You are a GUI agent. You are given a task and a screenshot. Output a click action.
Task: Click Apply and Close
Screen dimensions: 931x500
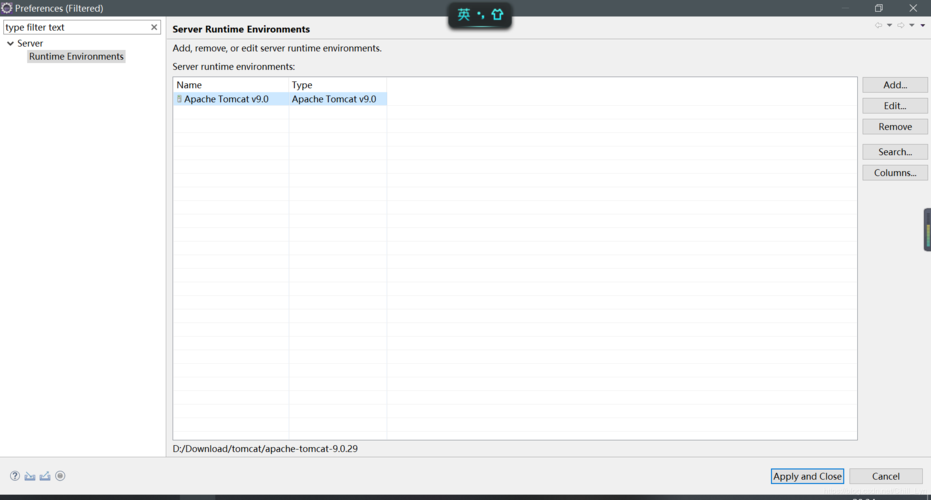click(x=807, y=476)
